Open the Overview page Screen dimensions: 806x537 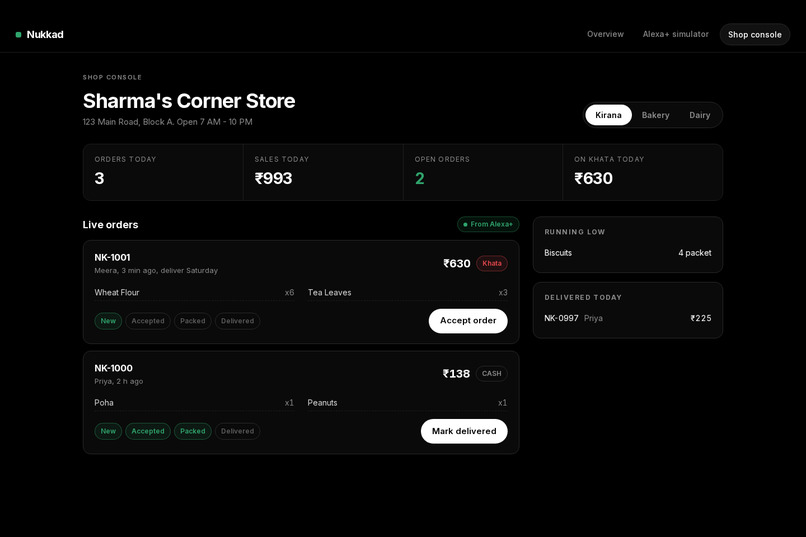coord(605,34)
